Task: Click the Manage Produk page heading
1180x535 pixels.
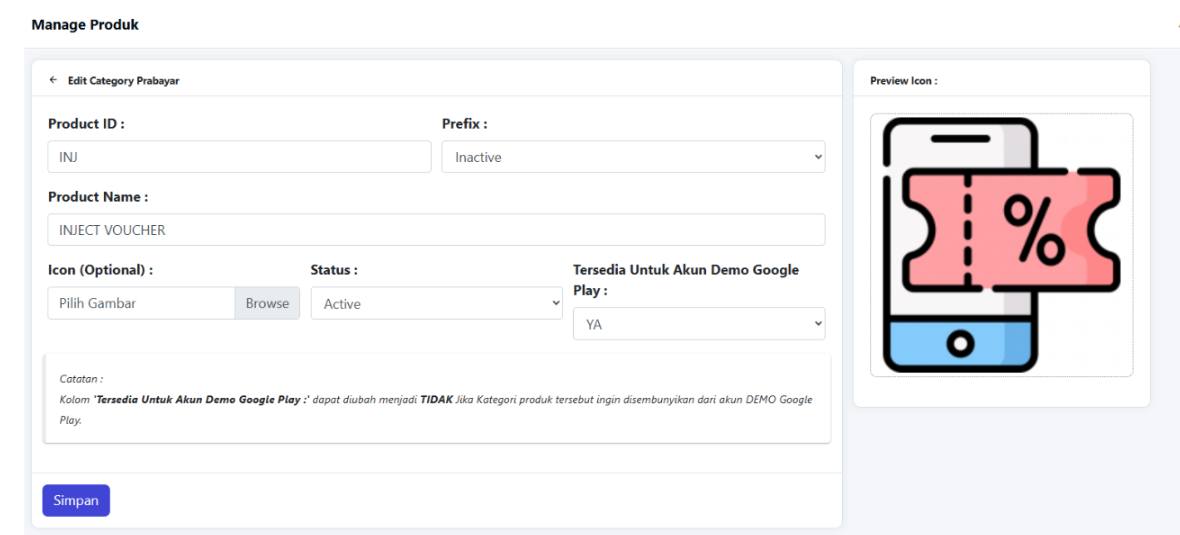Action: [85, 25]
